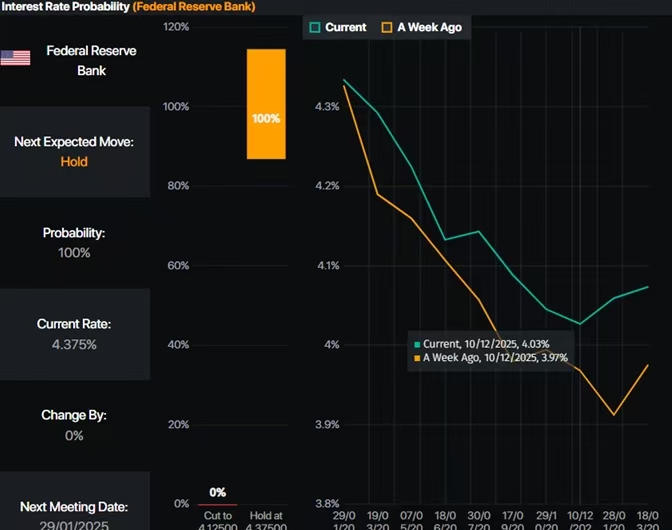Click the 28/0 date on the x-axis

pyautogui.click(x=614, y=521)
